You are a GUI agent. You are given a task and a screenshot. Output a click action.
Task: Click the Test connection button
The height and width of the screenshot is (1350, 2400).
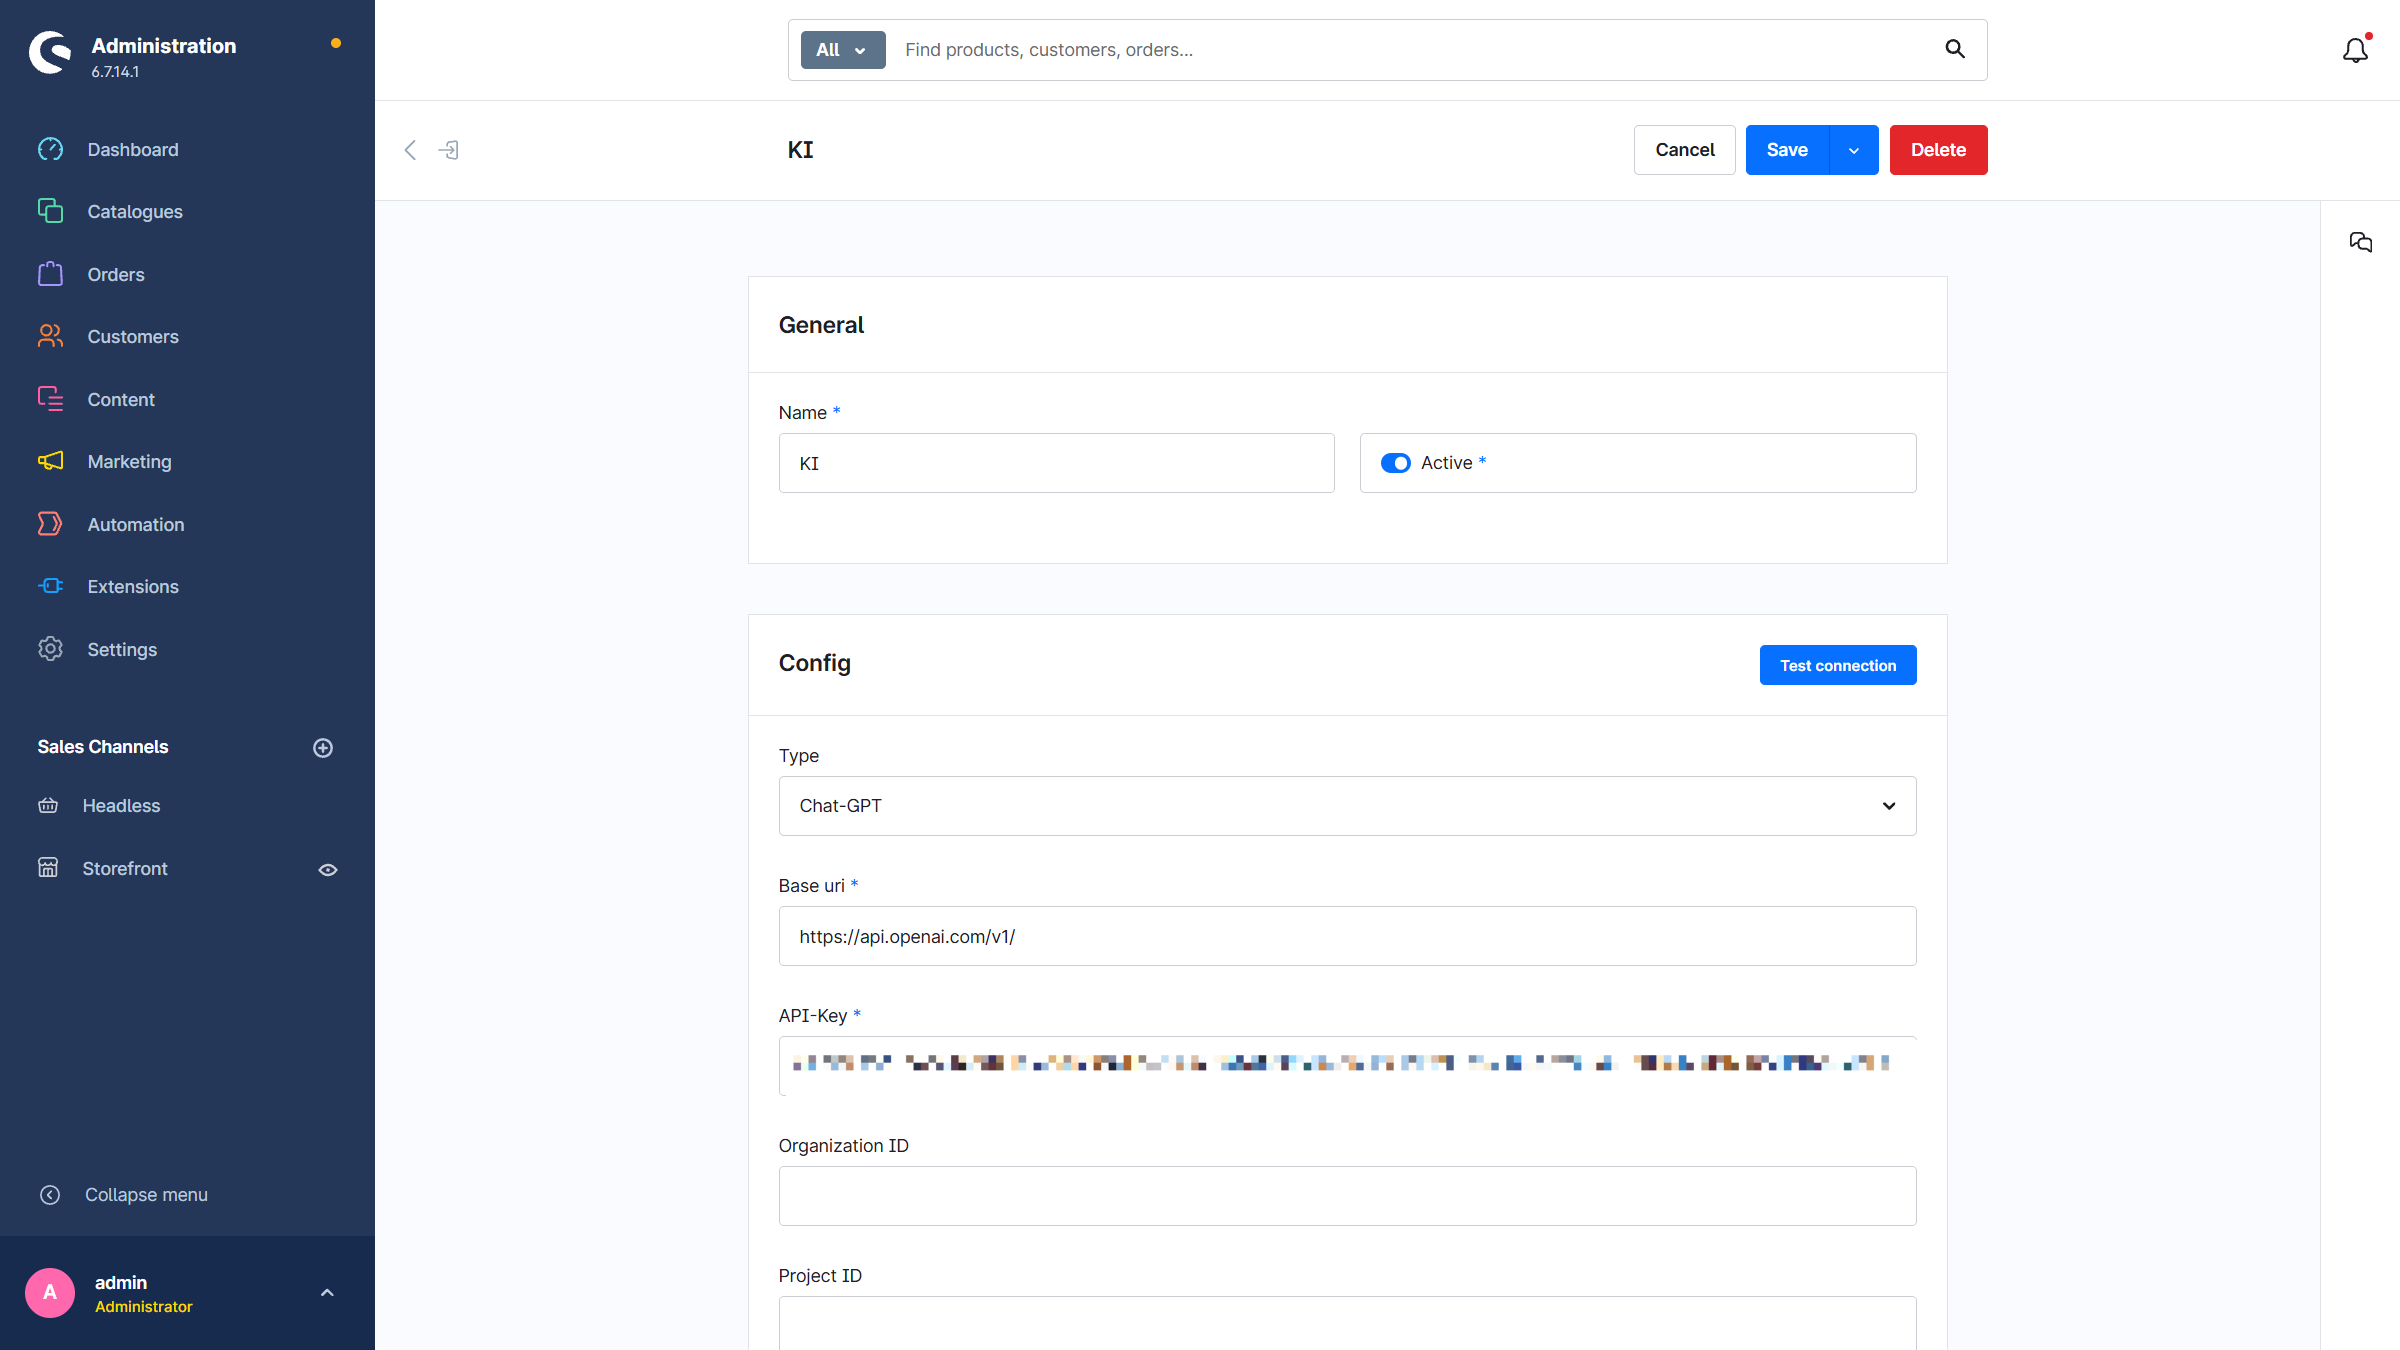(x=1838, y=665)
